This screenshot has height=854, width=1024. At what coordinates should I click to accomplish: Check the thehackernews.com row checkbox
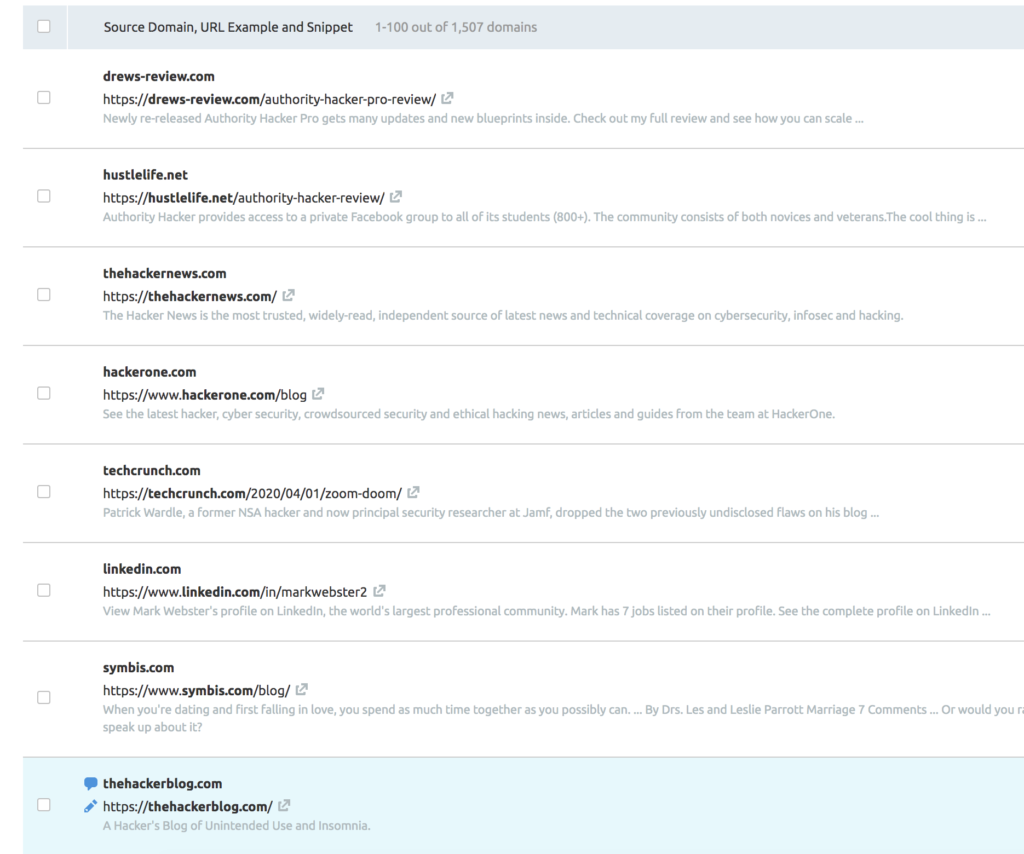[x=44, y=295]
